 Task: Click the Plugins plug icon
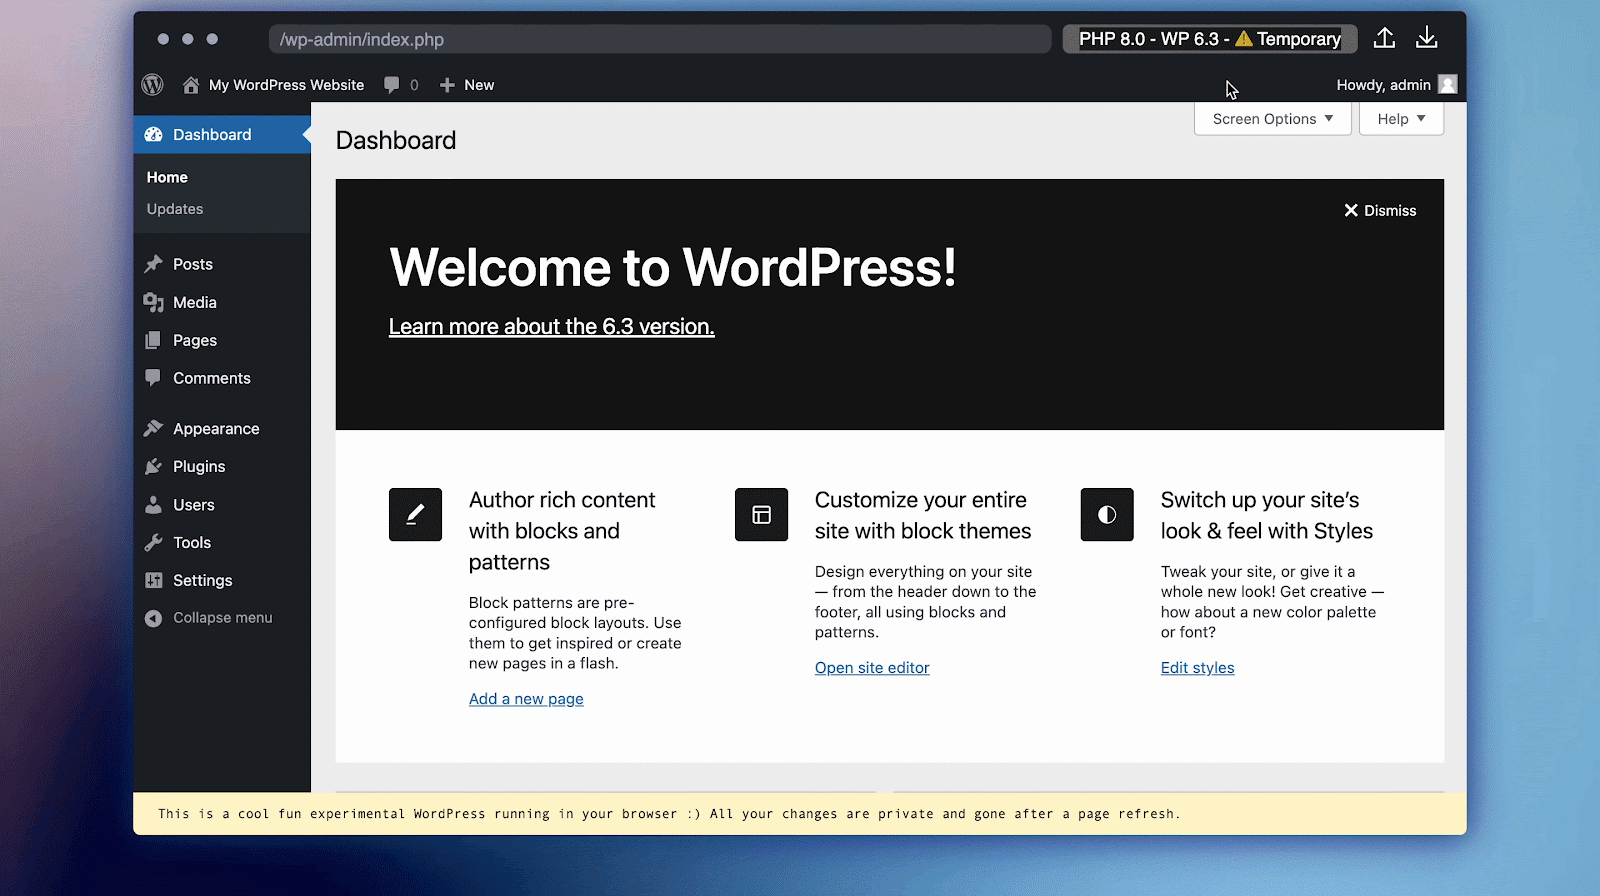coord(153,466)
